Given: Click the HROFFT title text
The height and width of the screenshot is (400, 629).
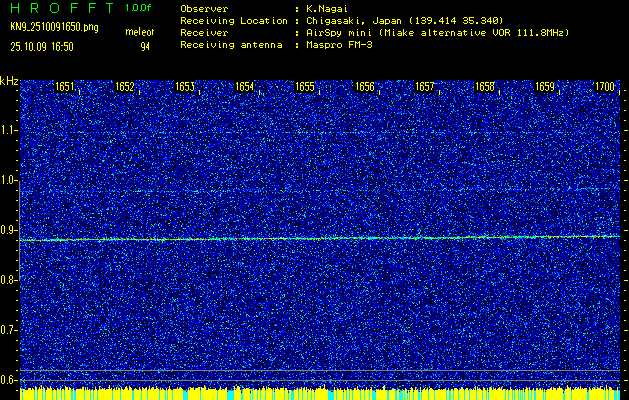Looking at the screenshot, I should click(x=60, y=7).
